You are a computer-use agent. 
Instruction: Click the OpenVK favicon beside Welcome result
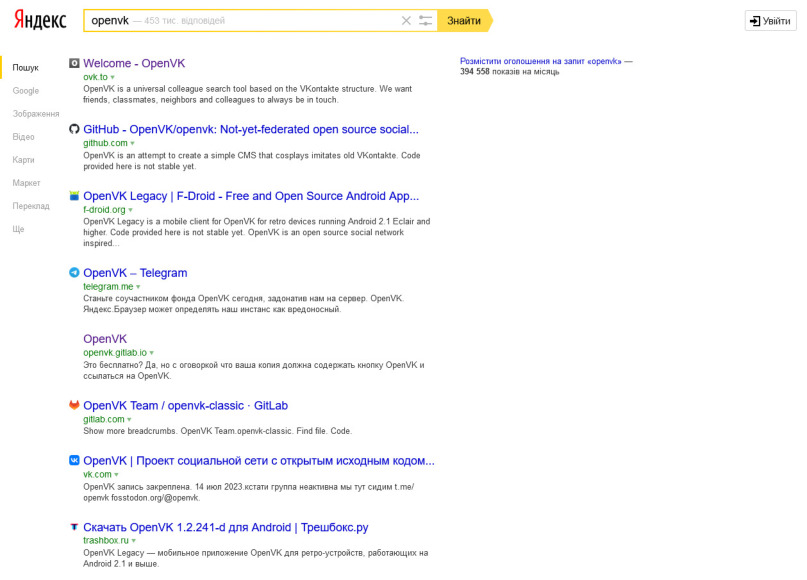pyautogui.click(x=74, y=63)
